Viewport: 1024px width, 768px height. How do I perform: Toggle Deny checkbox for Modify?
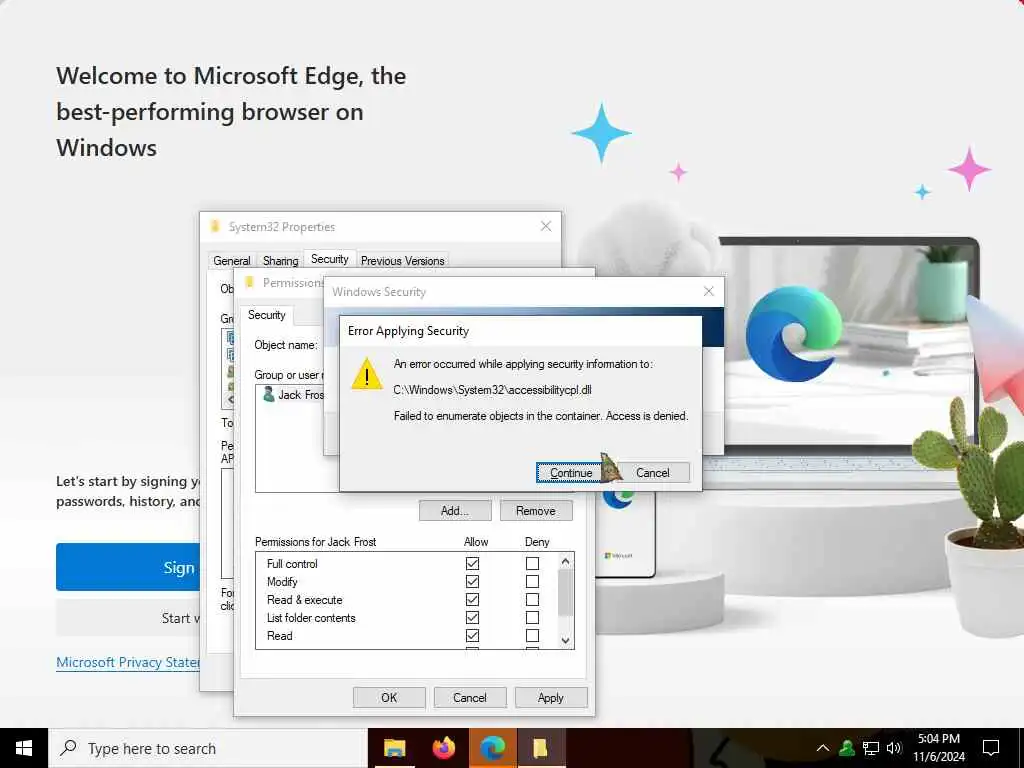tap(532, 581)
